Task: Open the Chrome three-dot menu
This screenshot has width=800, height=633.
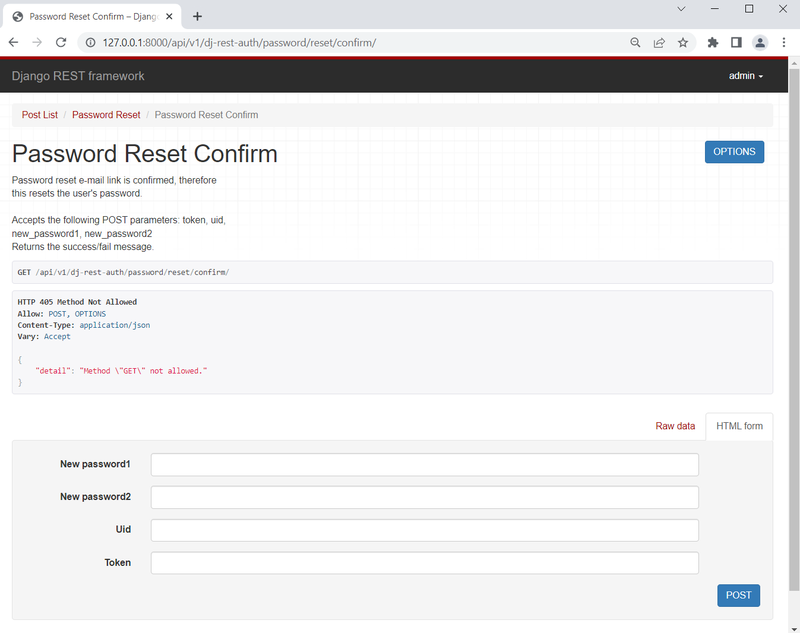Action: [784, 43]
